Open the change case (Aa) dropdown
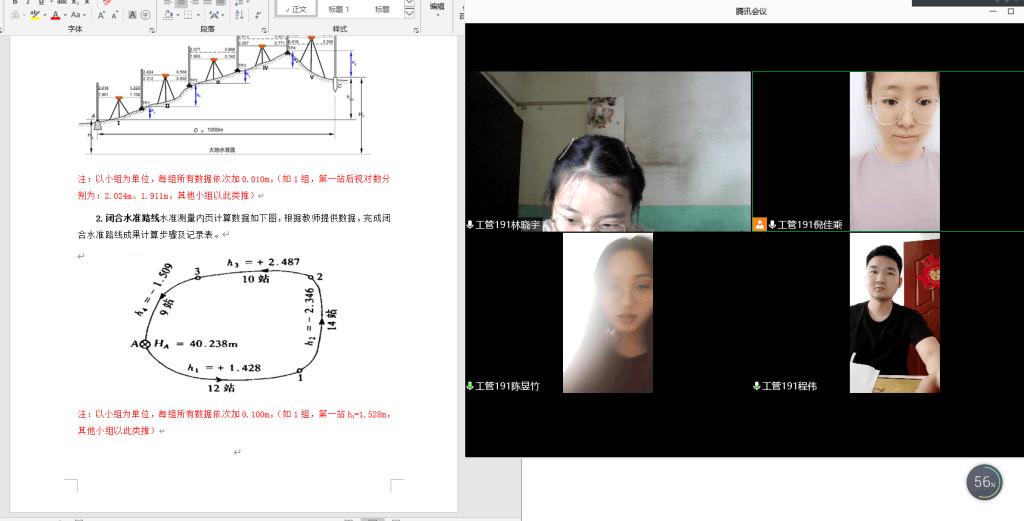Screen dimensions: 1024x521 78,15
